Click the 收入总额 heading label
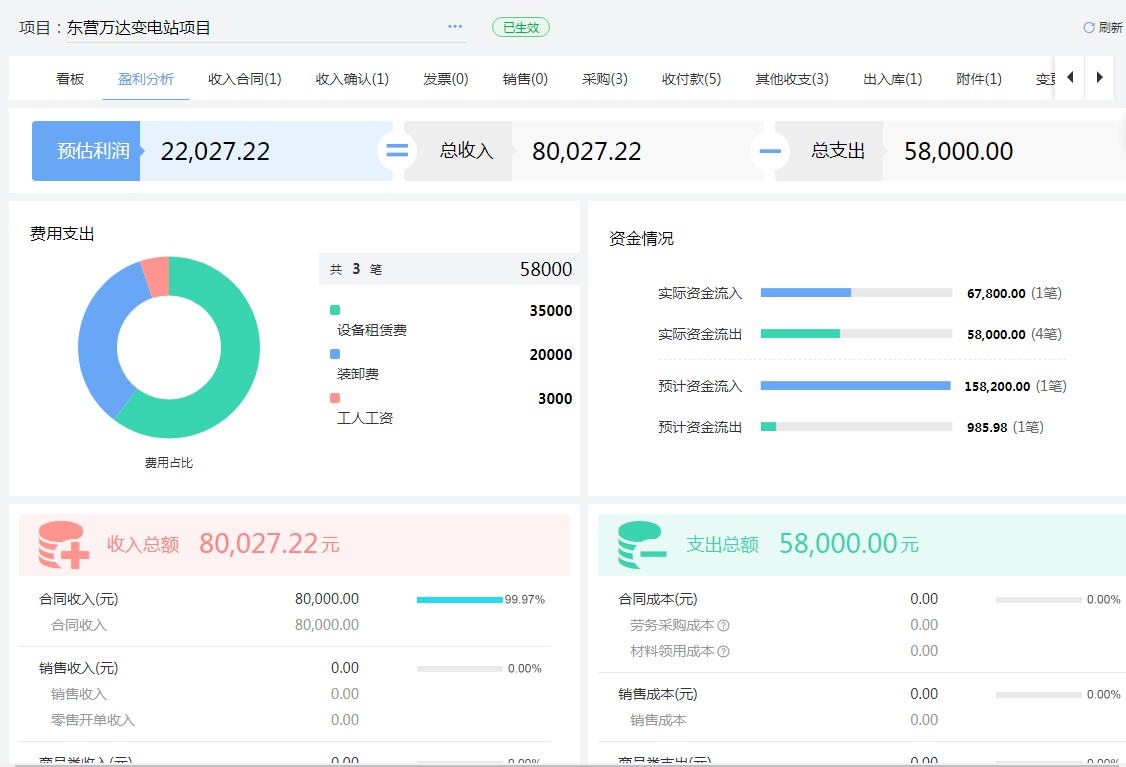 point(143,544)
